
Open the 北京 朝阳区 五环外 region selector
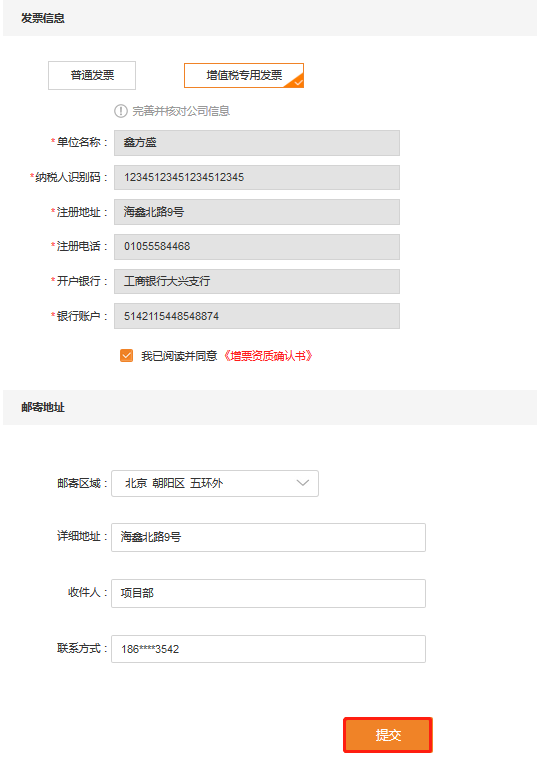pos(215,483)
